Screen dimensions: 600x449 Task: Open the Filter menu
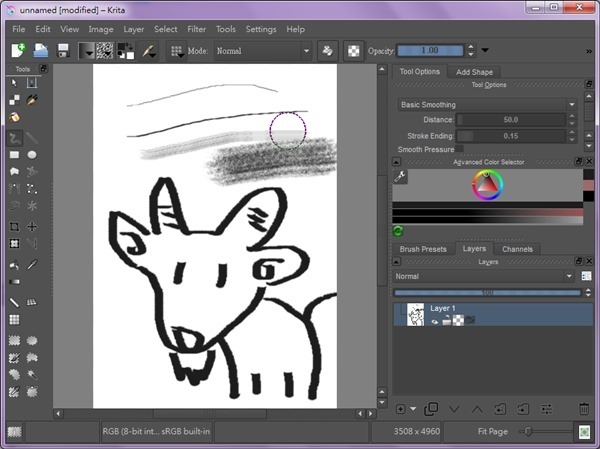[196, 29]
